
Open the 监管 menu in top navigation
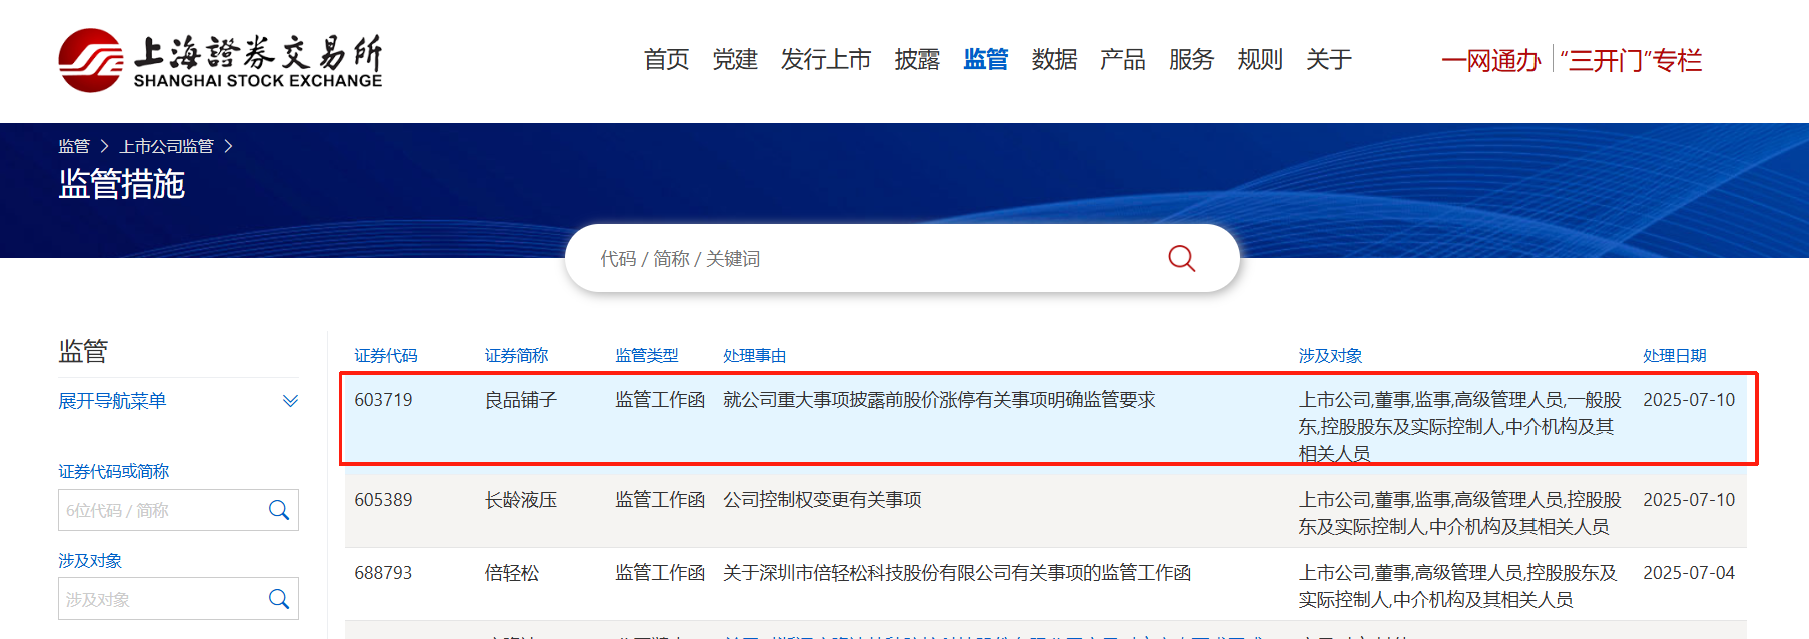tap(986, 60)
